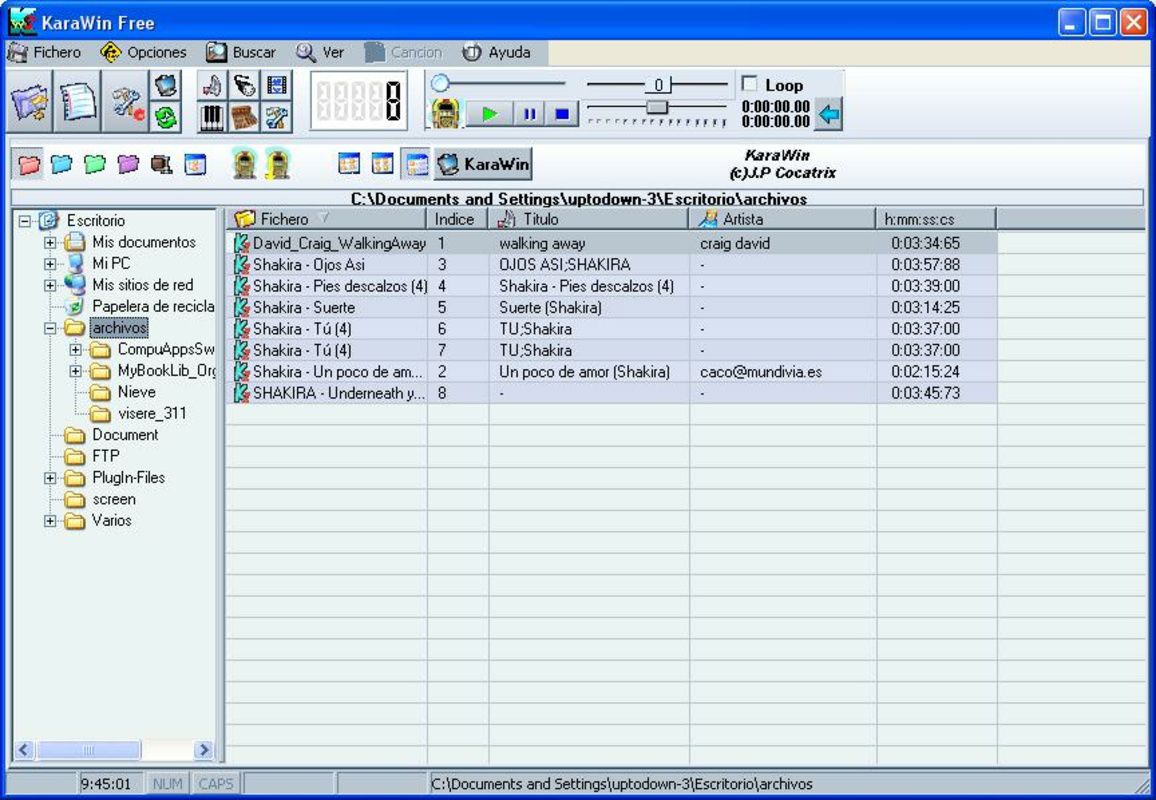1156x800 pixels.
Task: Click the green refresh icon
Action: 166,117
